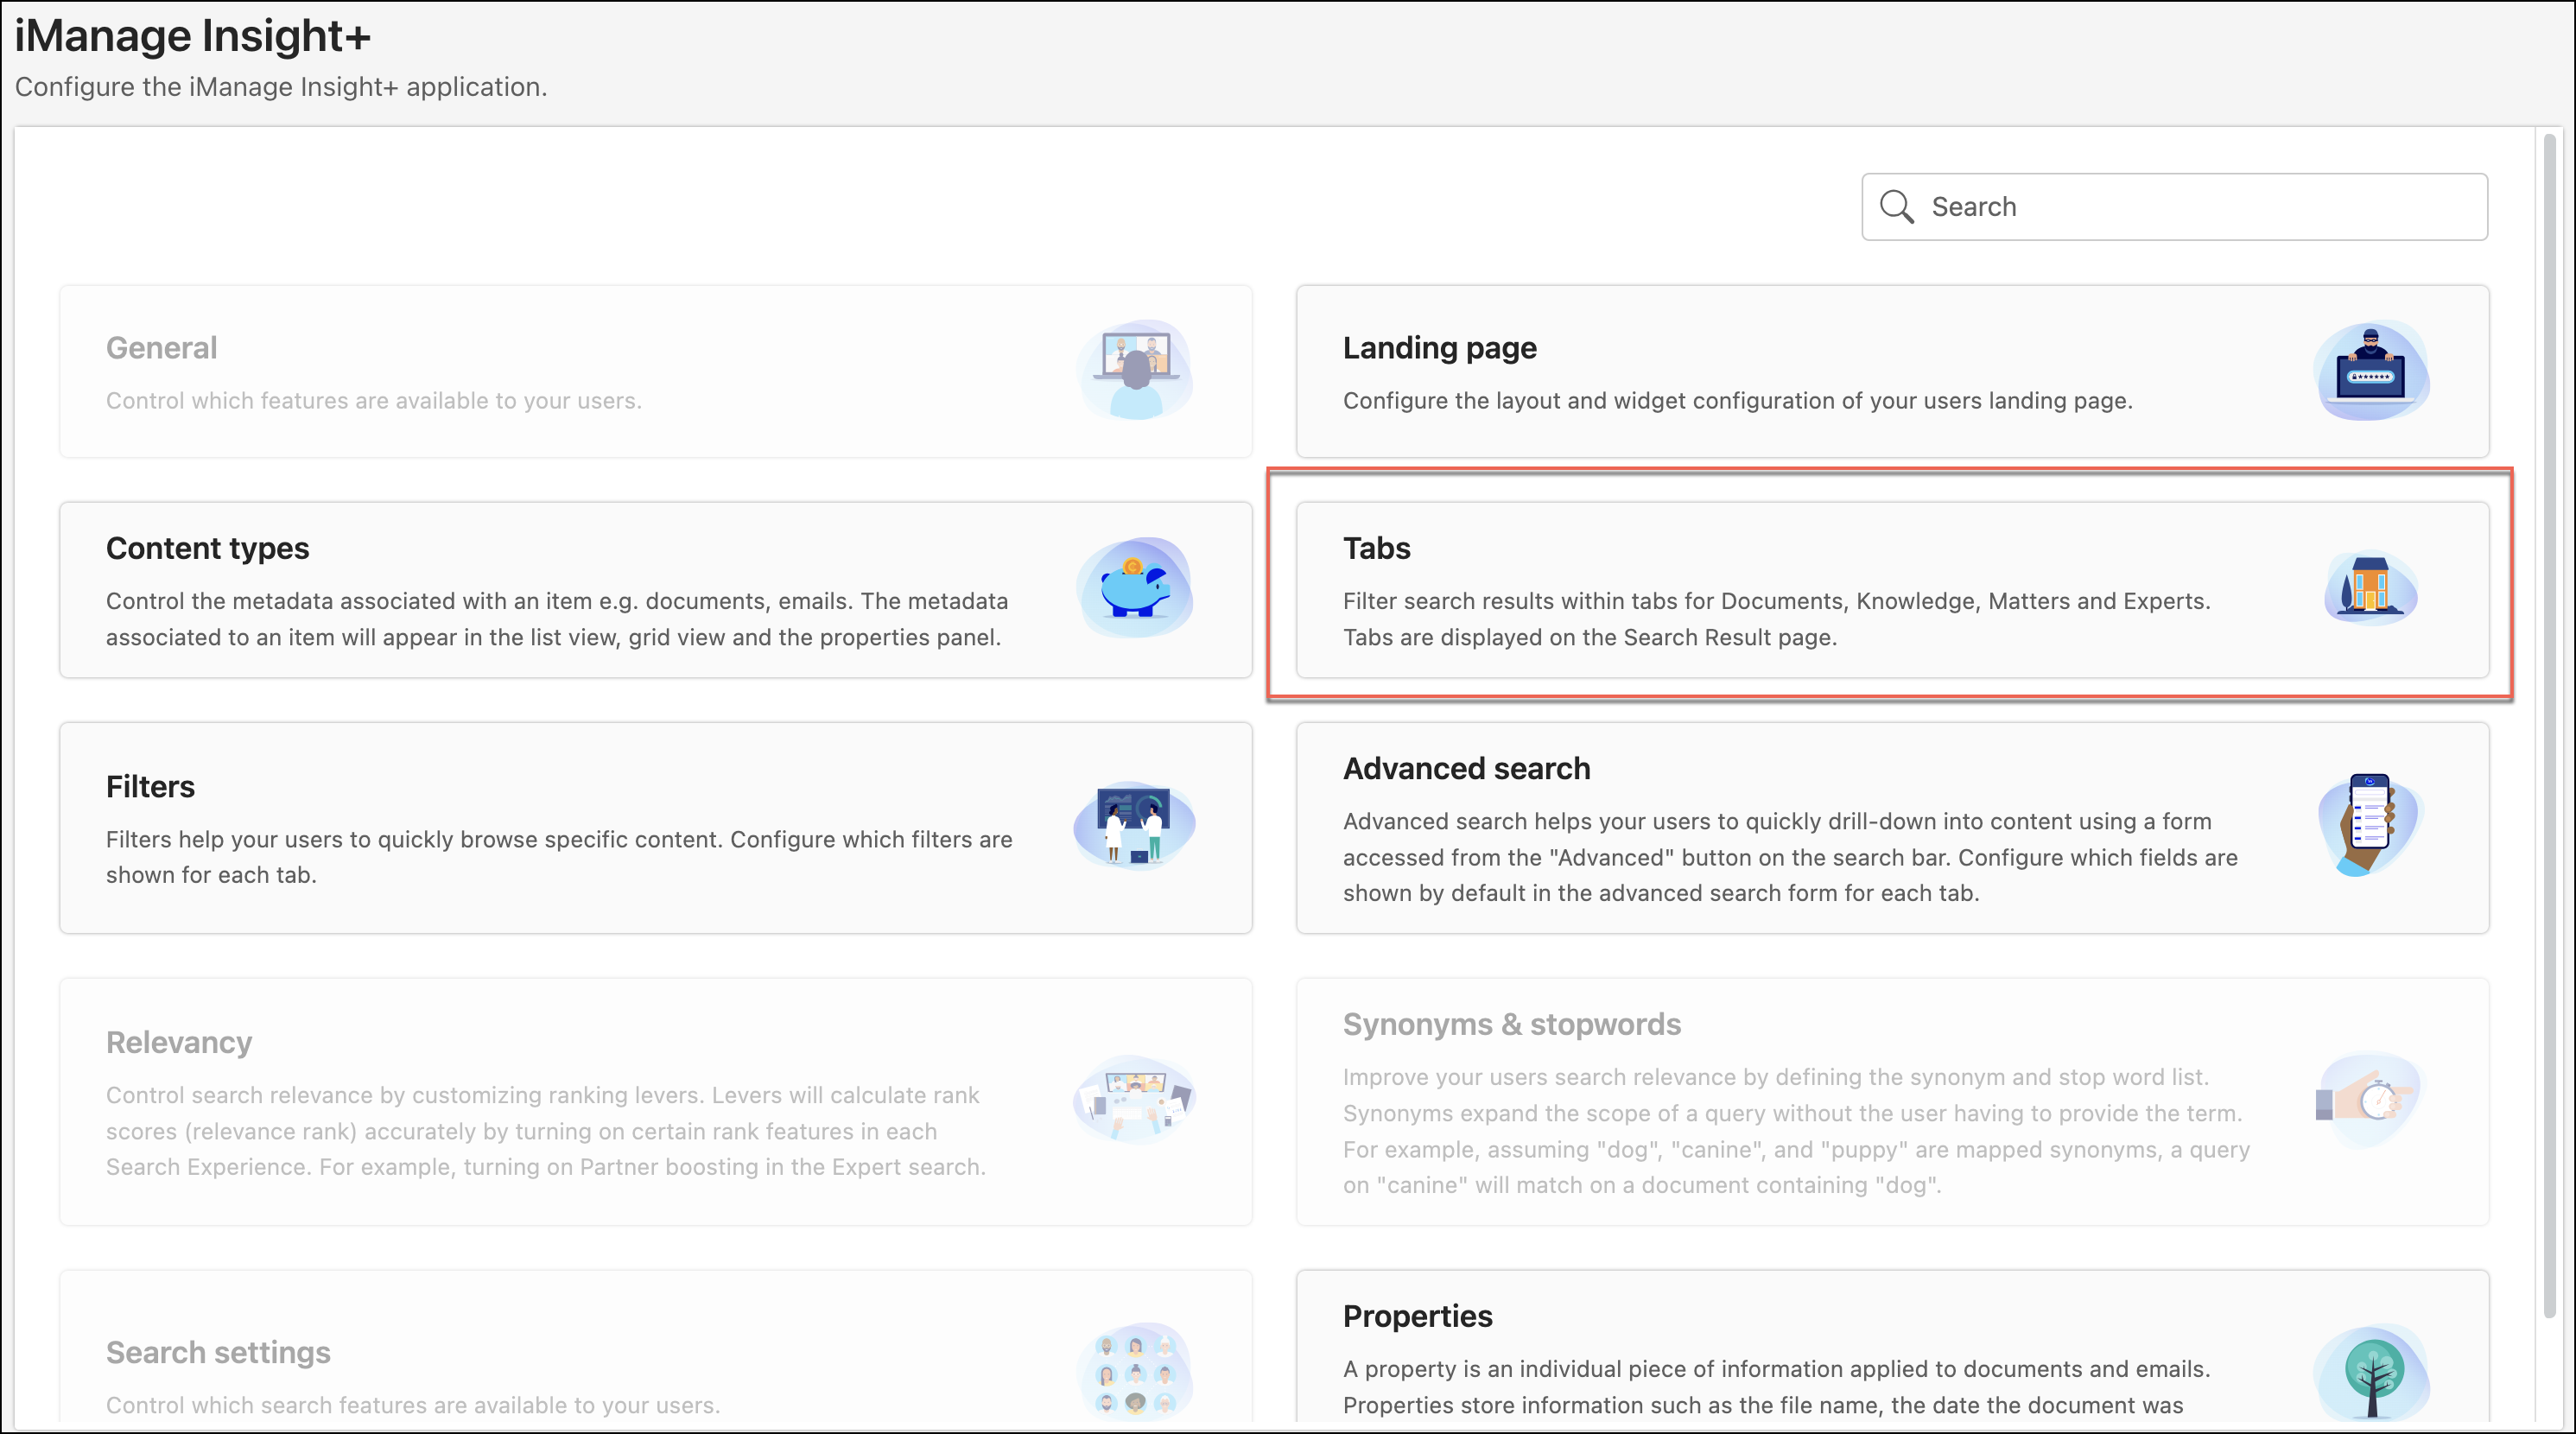Image resolution: width=2576 pixels, height=1434 pixels.
Task: Click the Search settings people grid icon
Action: point(1136,1374)
